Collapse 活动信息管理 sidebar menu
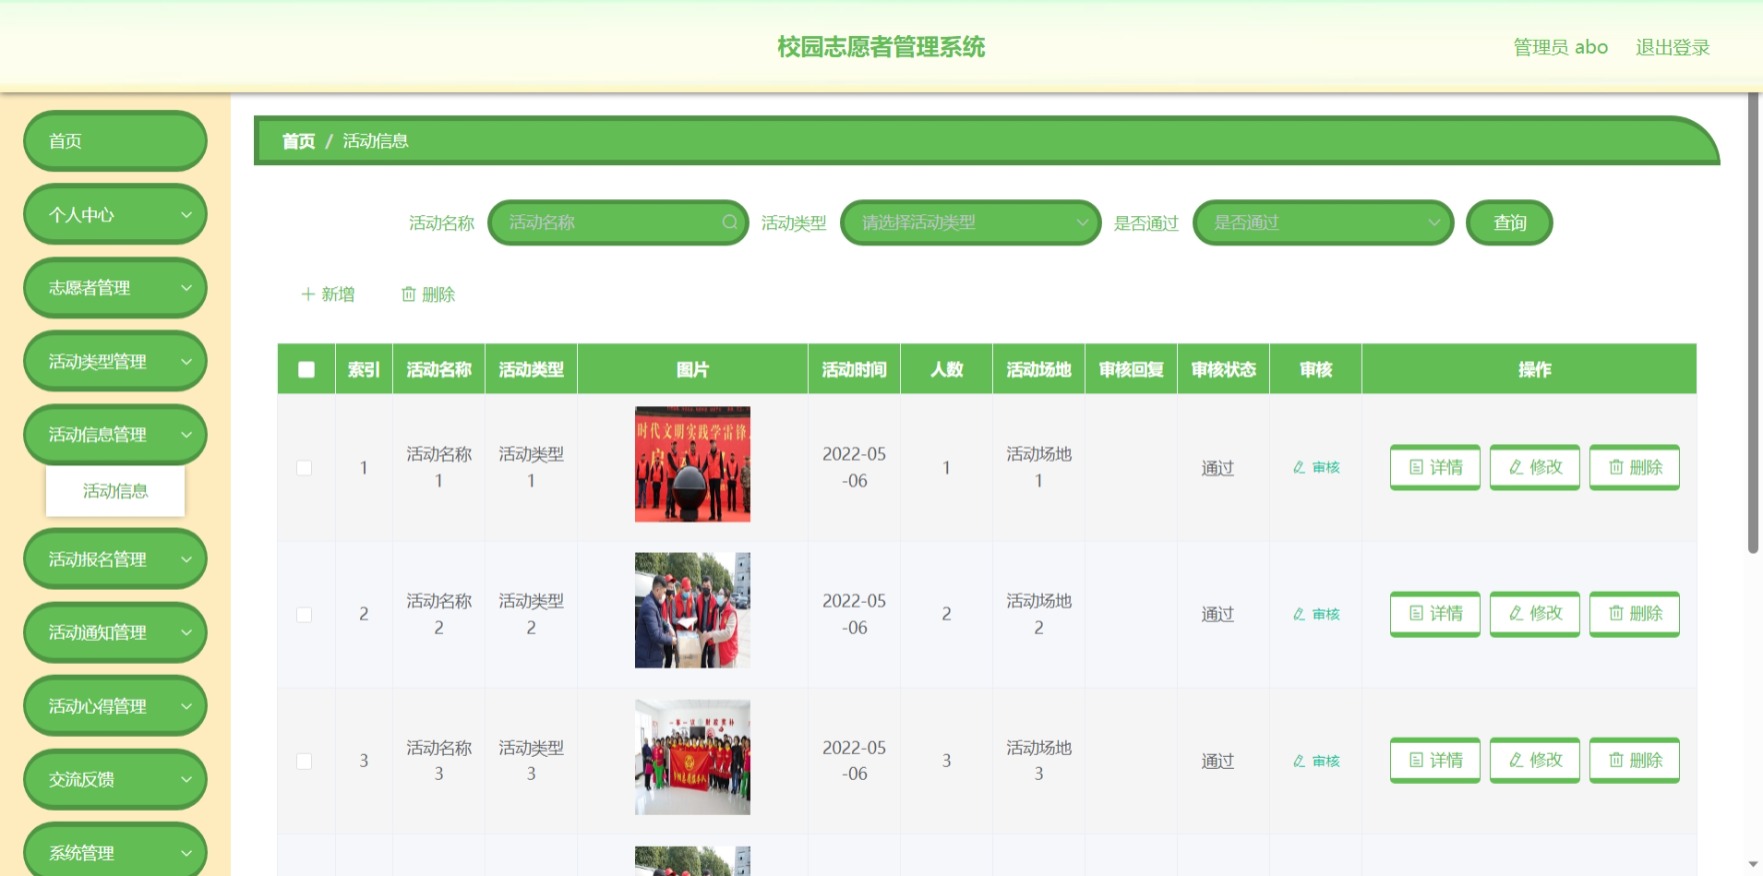Screen dimensions: 1763x876 (x=115, y=434)
